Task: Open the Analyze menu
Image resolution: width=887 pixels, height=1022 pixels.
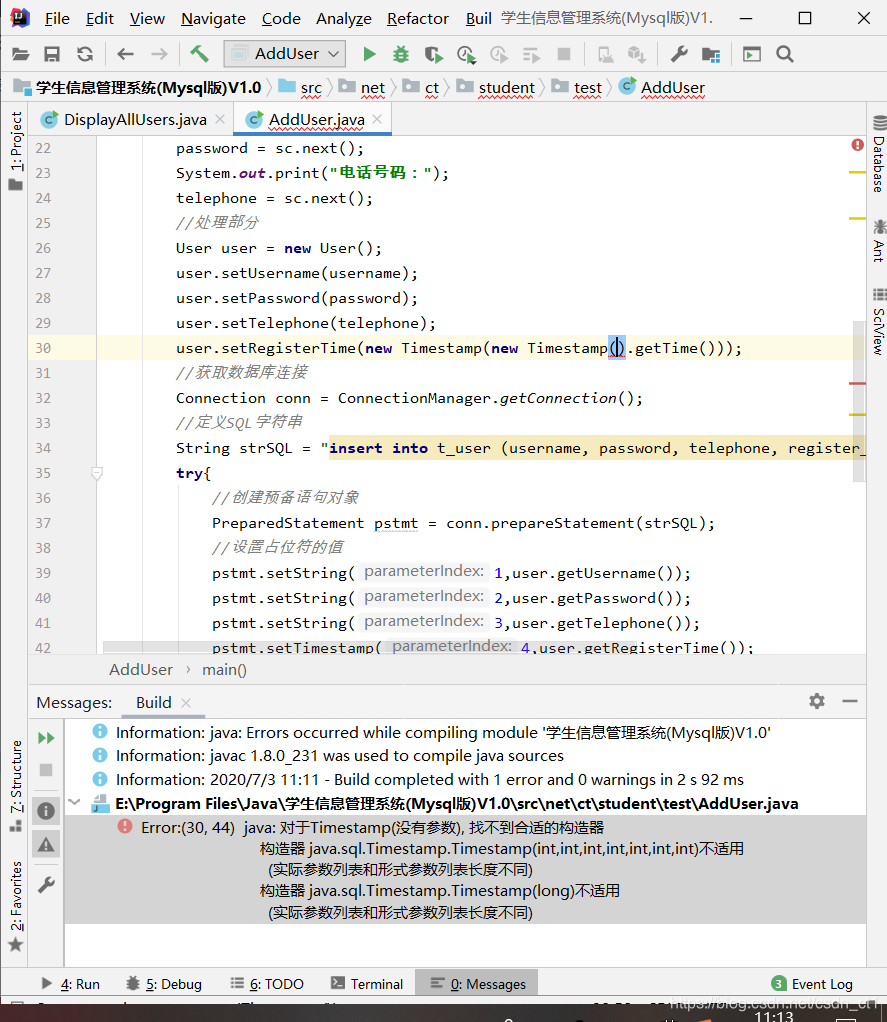Action: click(x=343, y=19)
